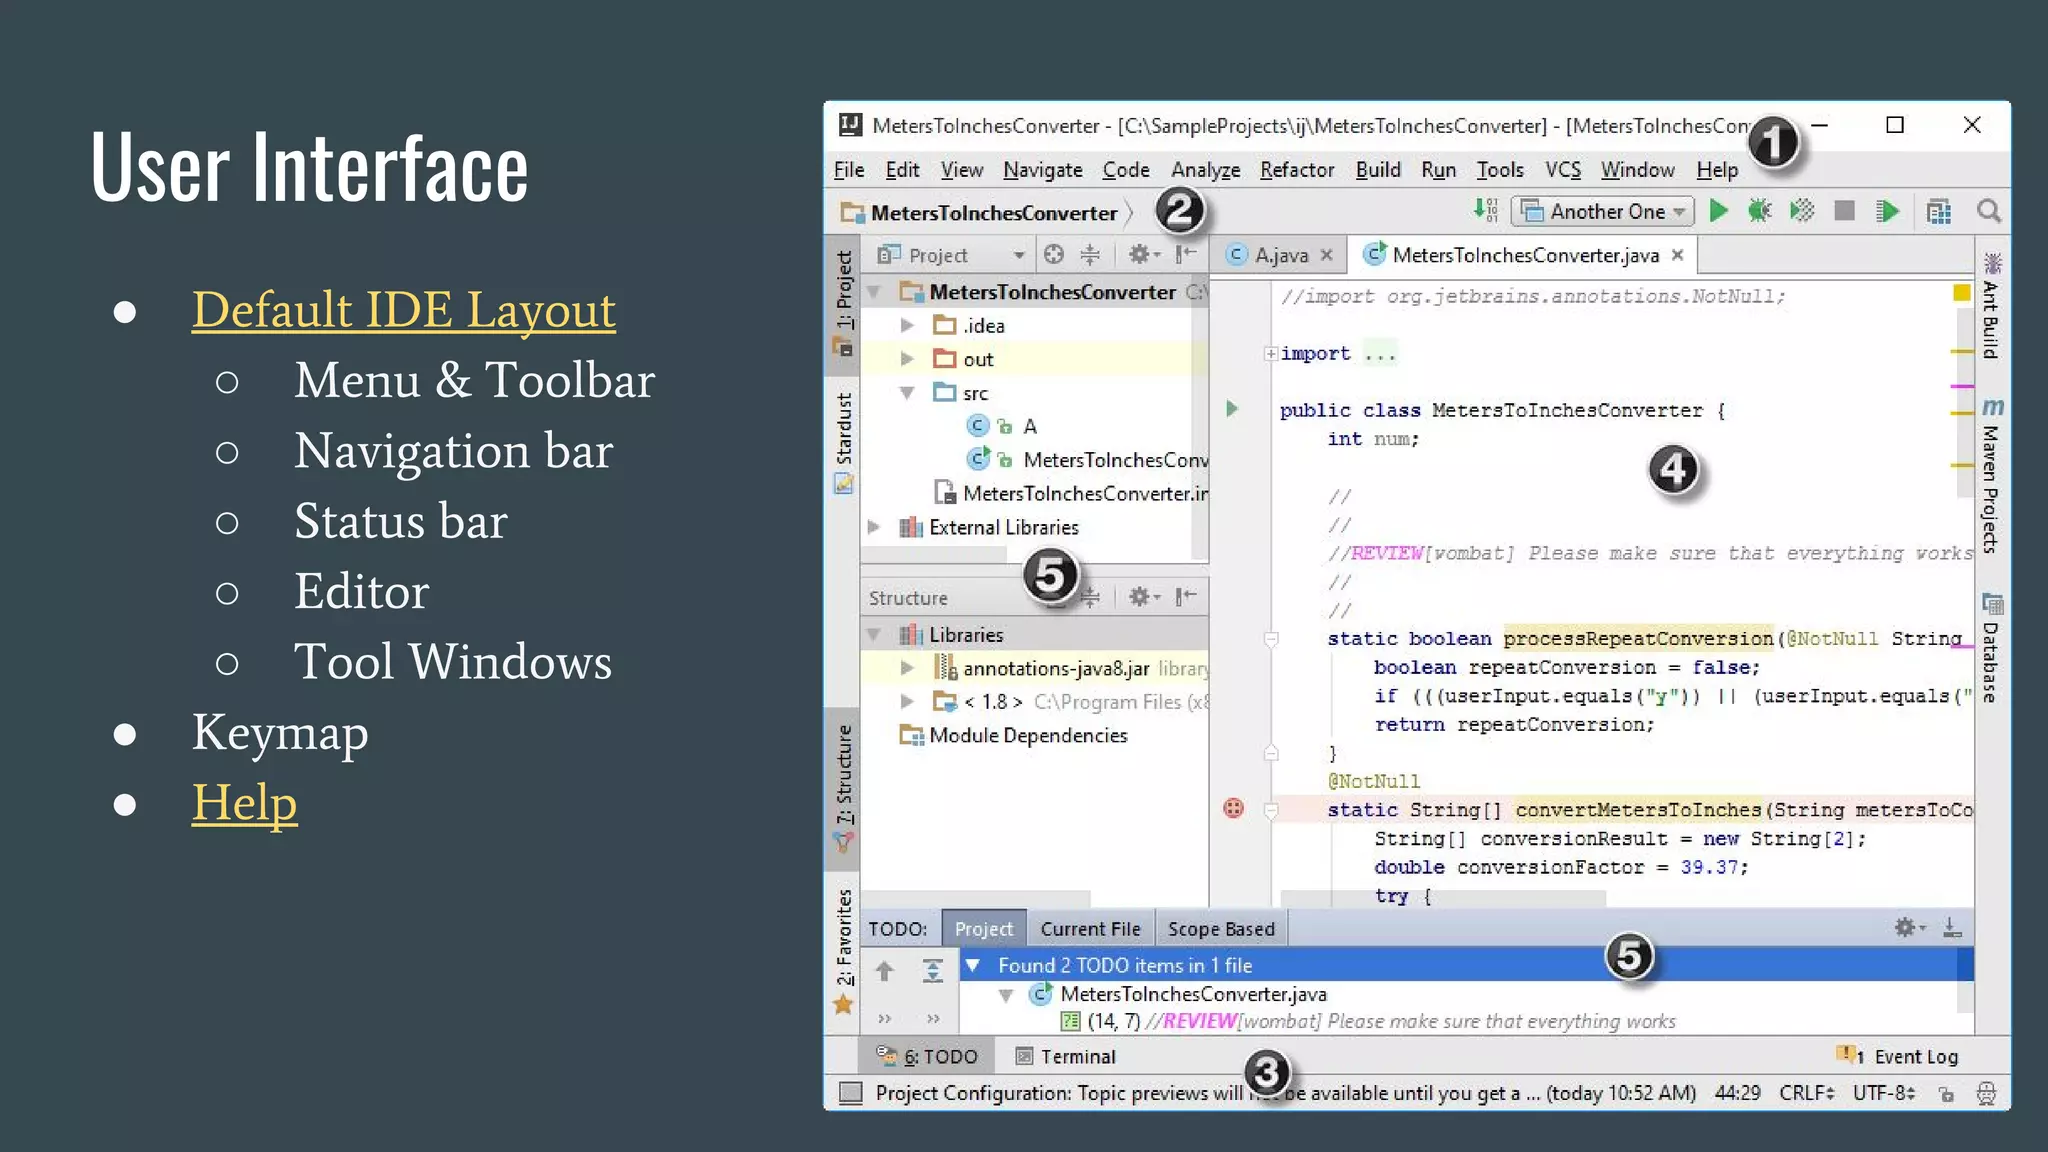Toggle the Database tool window stripe

(1992, 648)
